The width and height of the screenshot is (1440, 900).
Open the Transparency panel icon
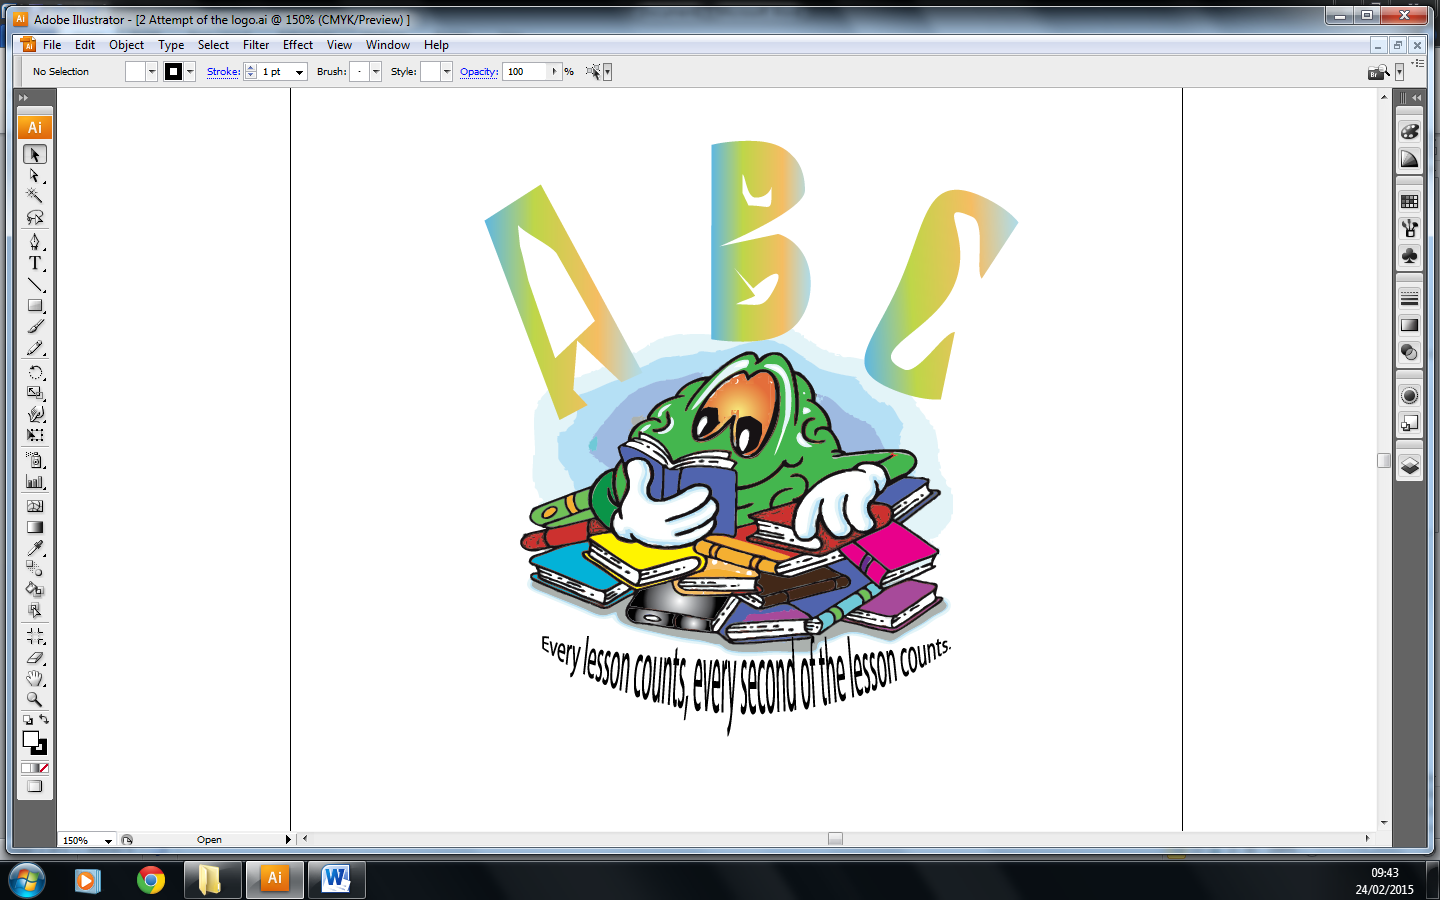click(x=1410, y=353)
